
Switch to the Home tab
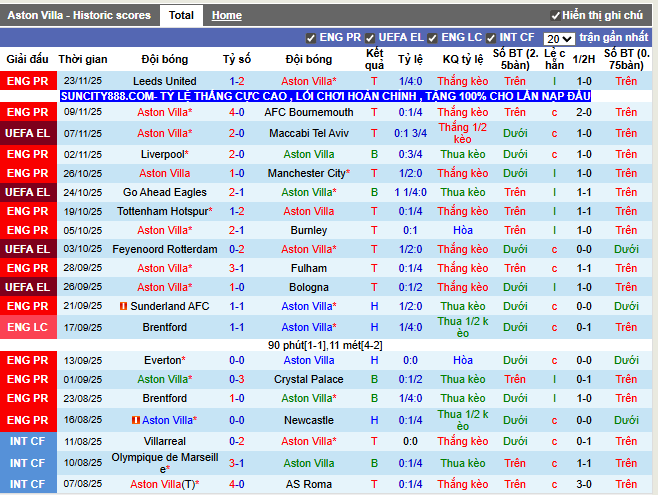227,16
